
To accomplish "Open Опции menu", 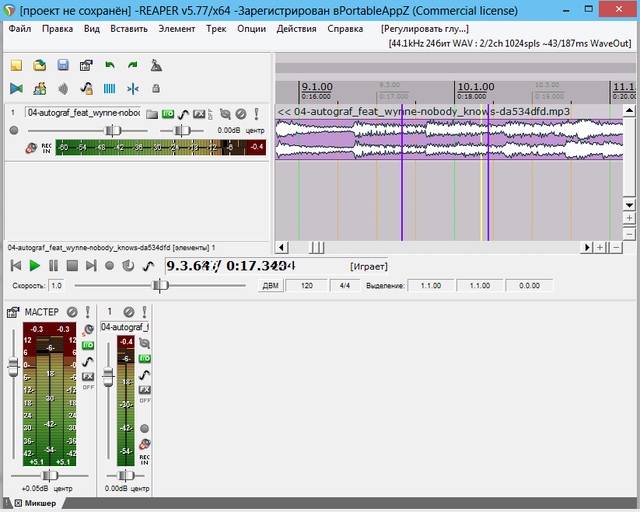I will [x=251, y=29].
